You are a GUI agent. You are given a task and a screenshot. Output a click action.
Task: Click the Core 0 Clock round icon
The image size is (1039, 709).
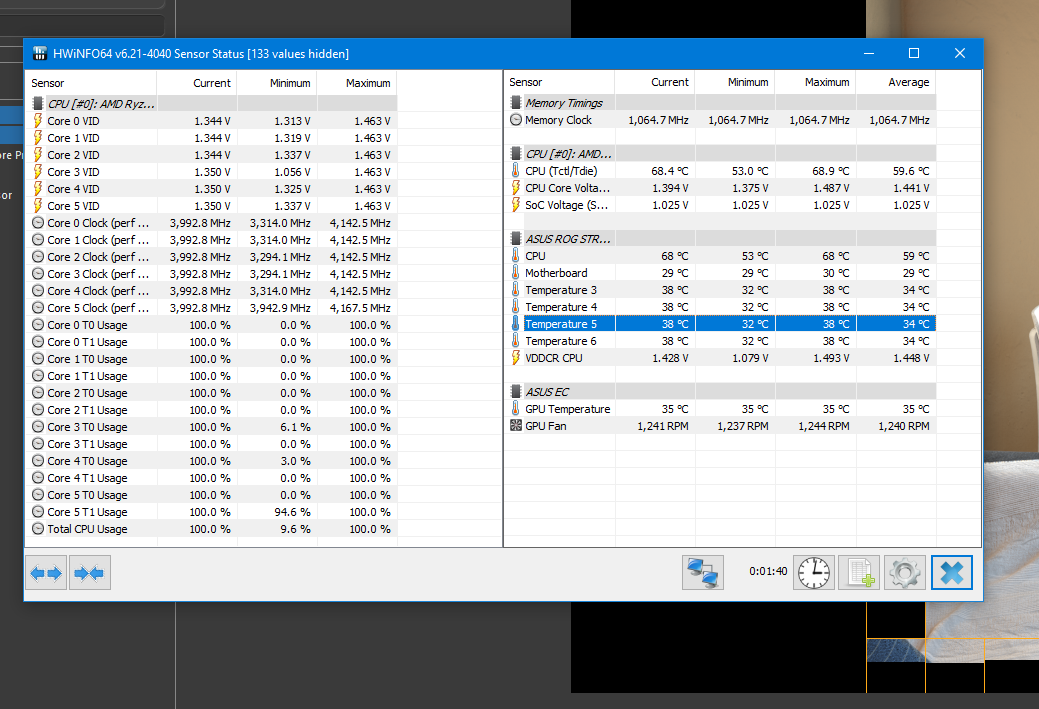pos(38,223)
